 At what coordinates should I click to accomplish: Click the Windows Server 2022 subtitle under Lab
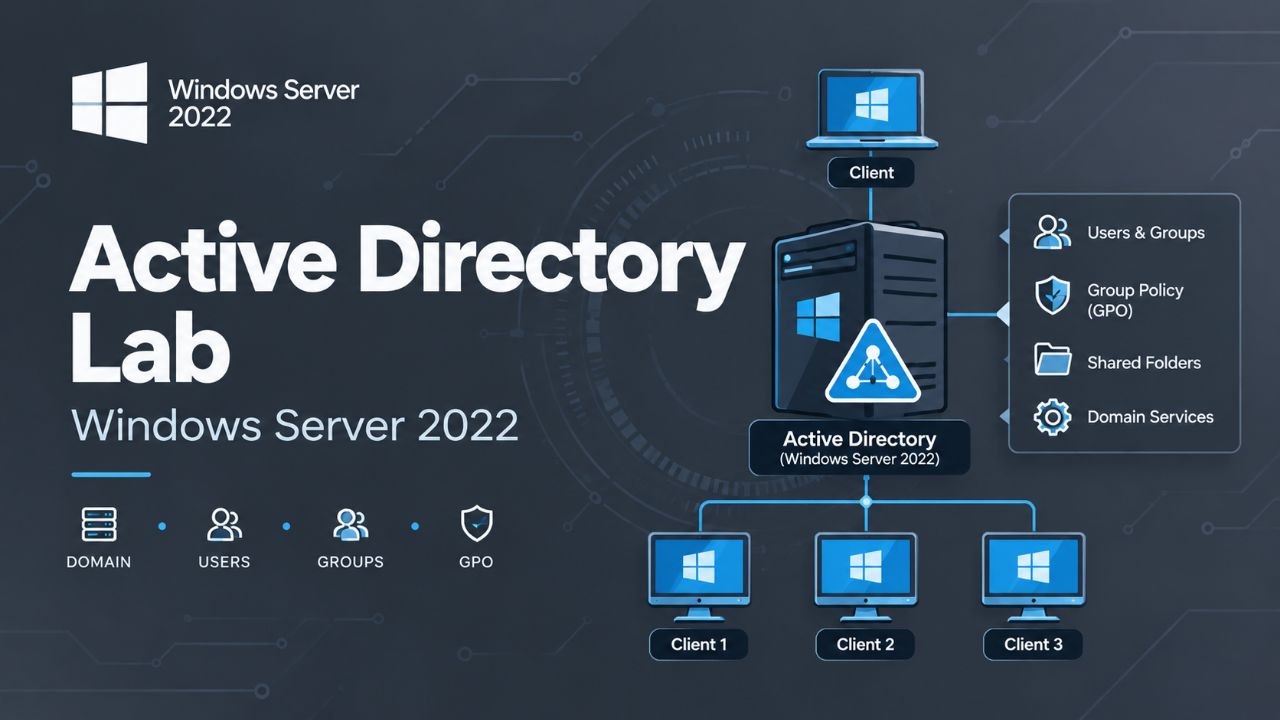pyautogui.click(x=295, y=426)
